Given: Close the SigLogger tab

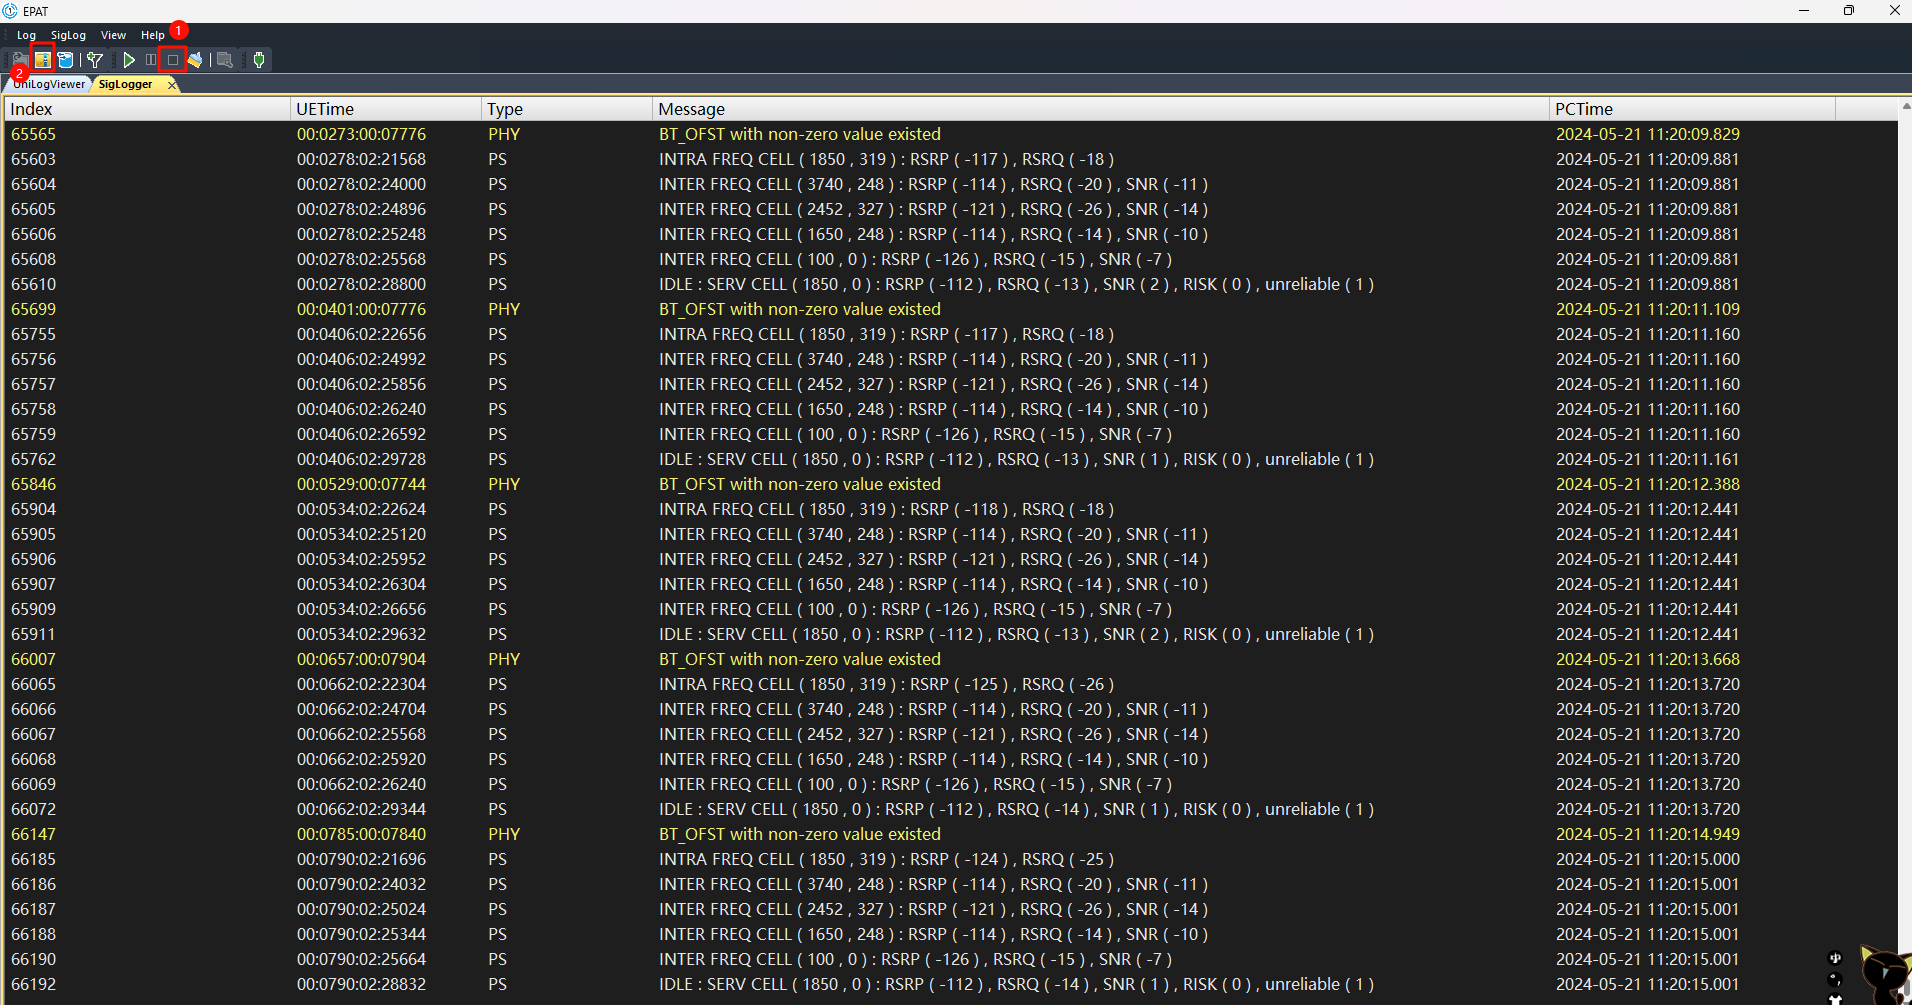Looking at the screenshot, I should 172,85.
